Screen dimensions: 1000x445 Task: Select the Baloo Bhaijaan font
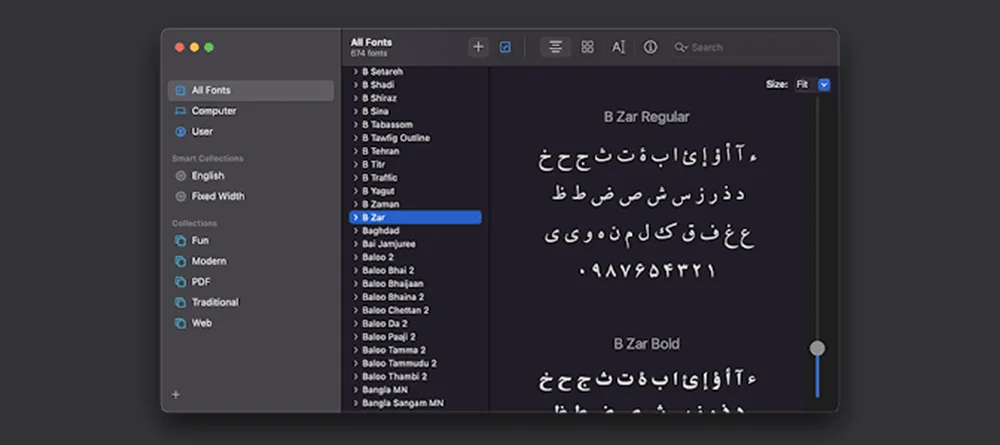(416, 284)
